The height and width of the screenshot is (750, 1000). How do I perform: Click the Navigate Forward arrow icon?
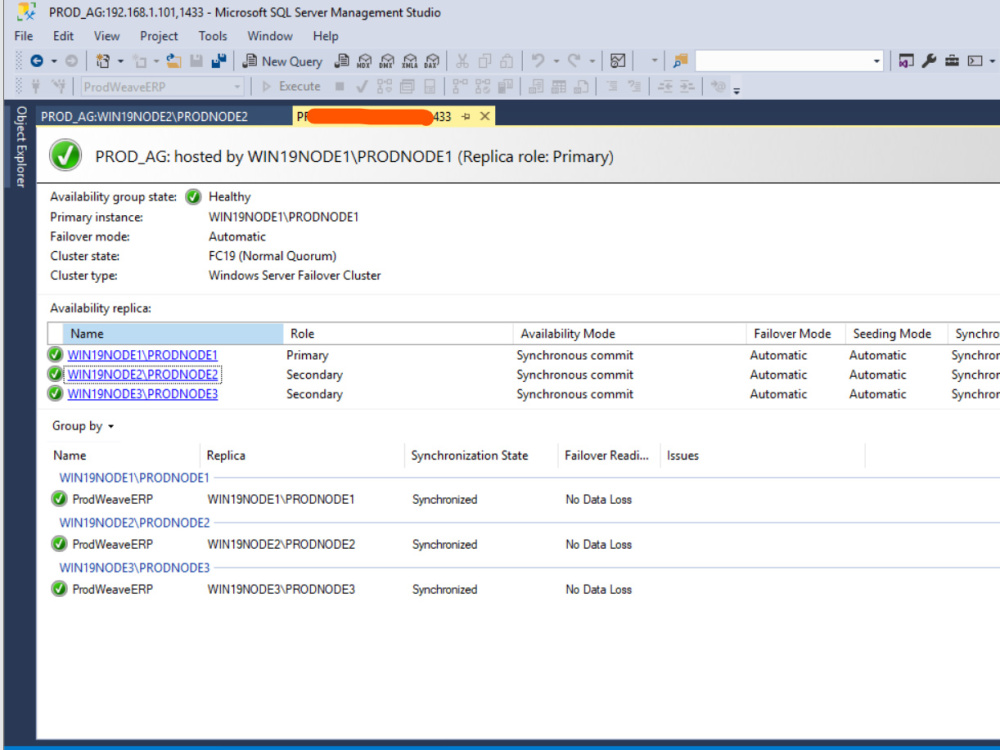pos(71,61)
